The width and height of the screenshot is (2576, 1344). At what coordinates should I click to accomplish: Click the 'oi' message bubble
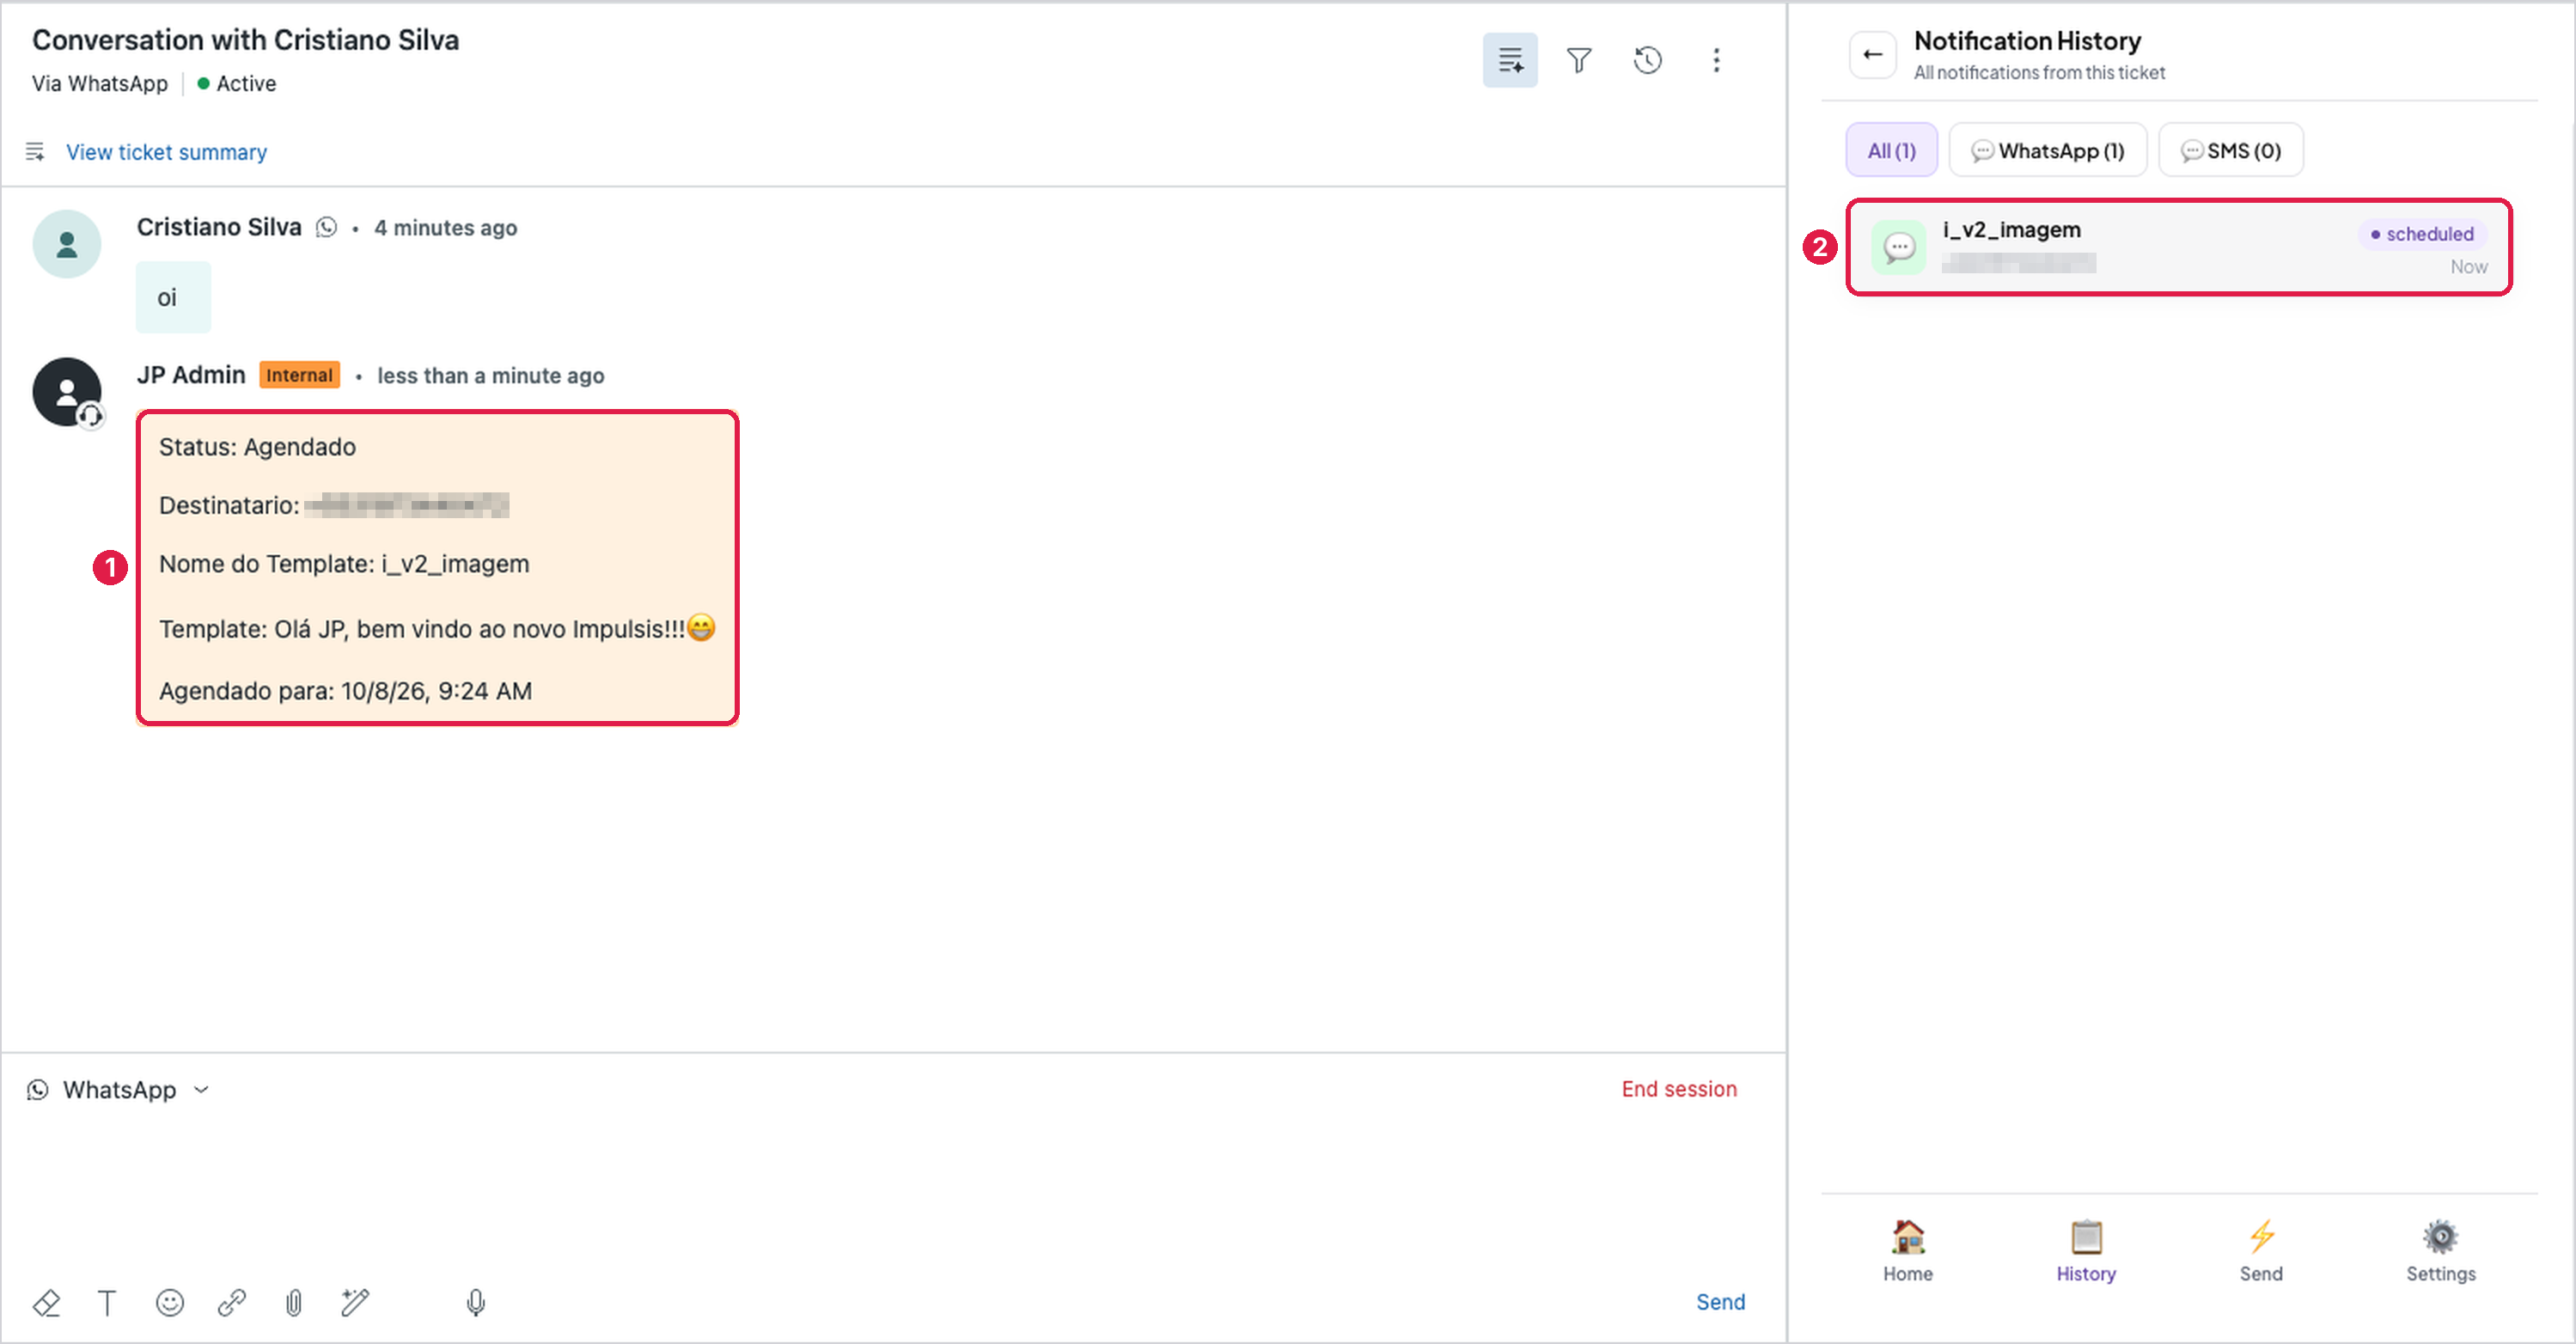click(x=173, y=297)
